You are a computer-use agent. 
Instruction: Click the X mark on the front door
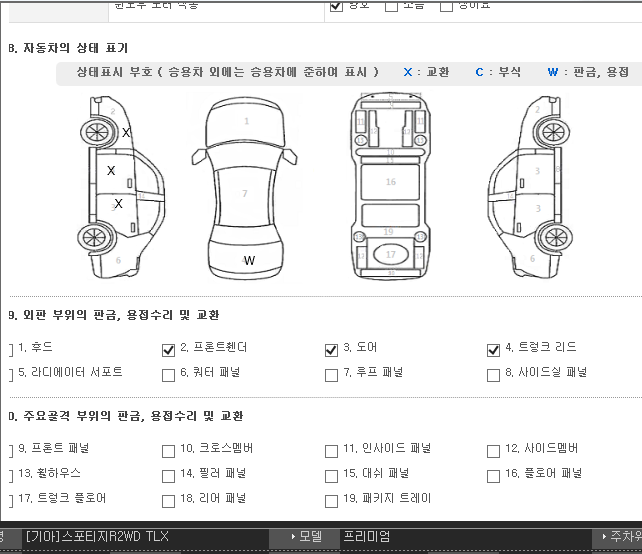click(x=111, y=171)
